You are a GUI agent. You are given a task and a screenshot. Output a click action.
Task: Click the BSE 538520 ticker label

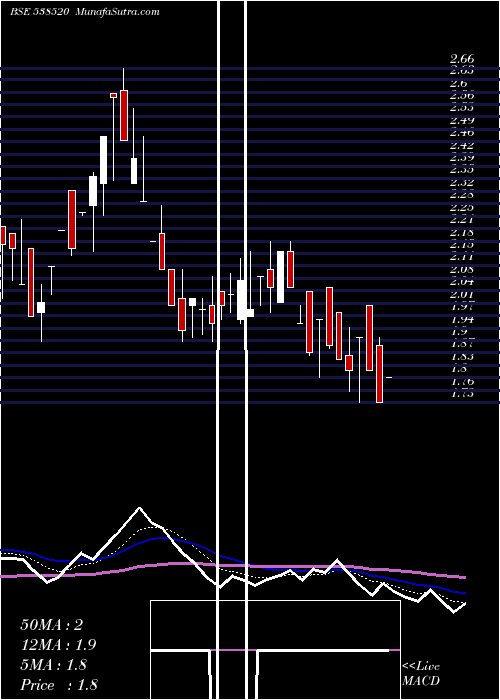pyautogui.click(x=39, y=12)
